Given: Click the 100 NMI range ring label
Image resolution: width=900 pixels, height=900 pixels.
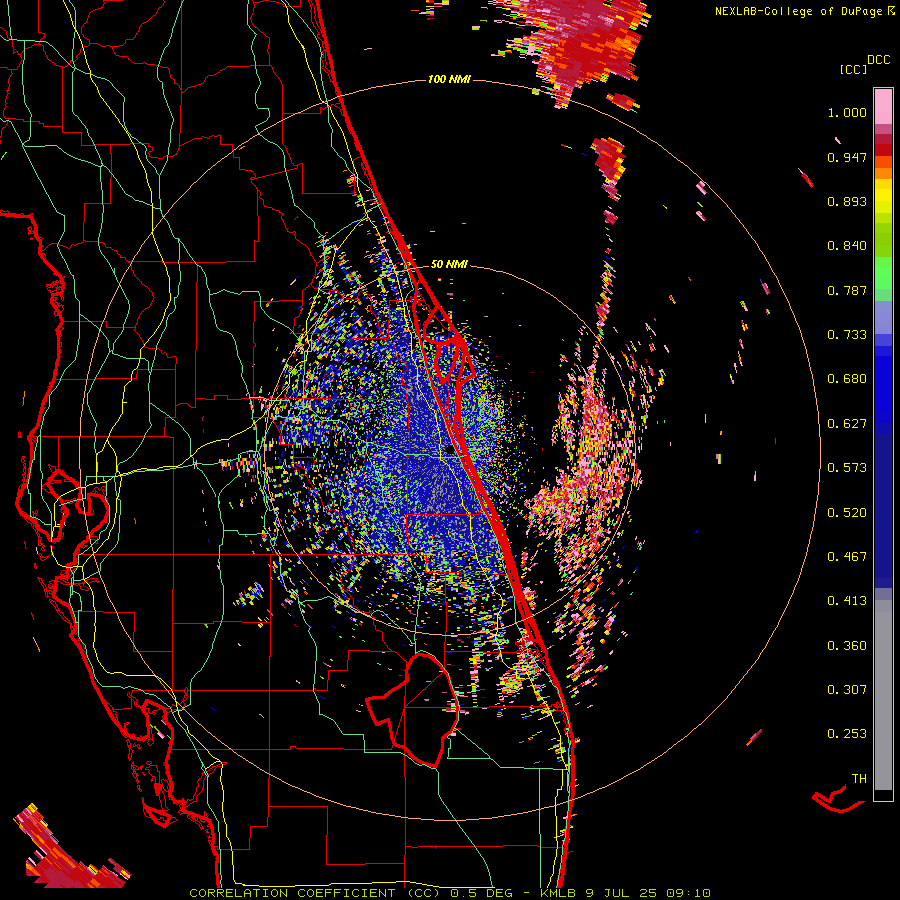Looking at the screenshot, I should pyautogui.click(x=449, y=79).
